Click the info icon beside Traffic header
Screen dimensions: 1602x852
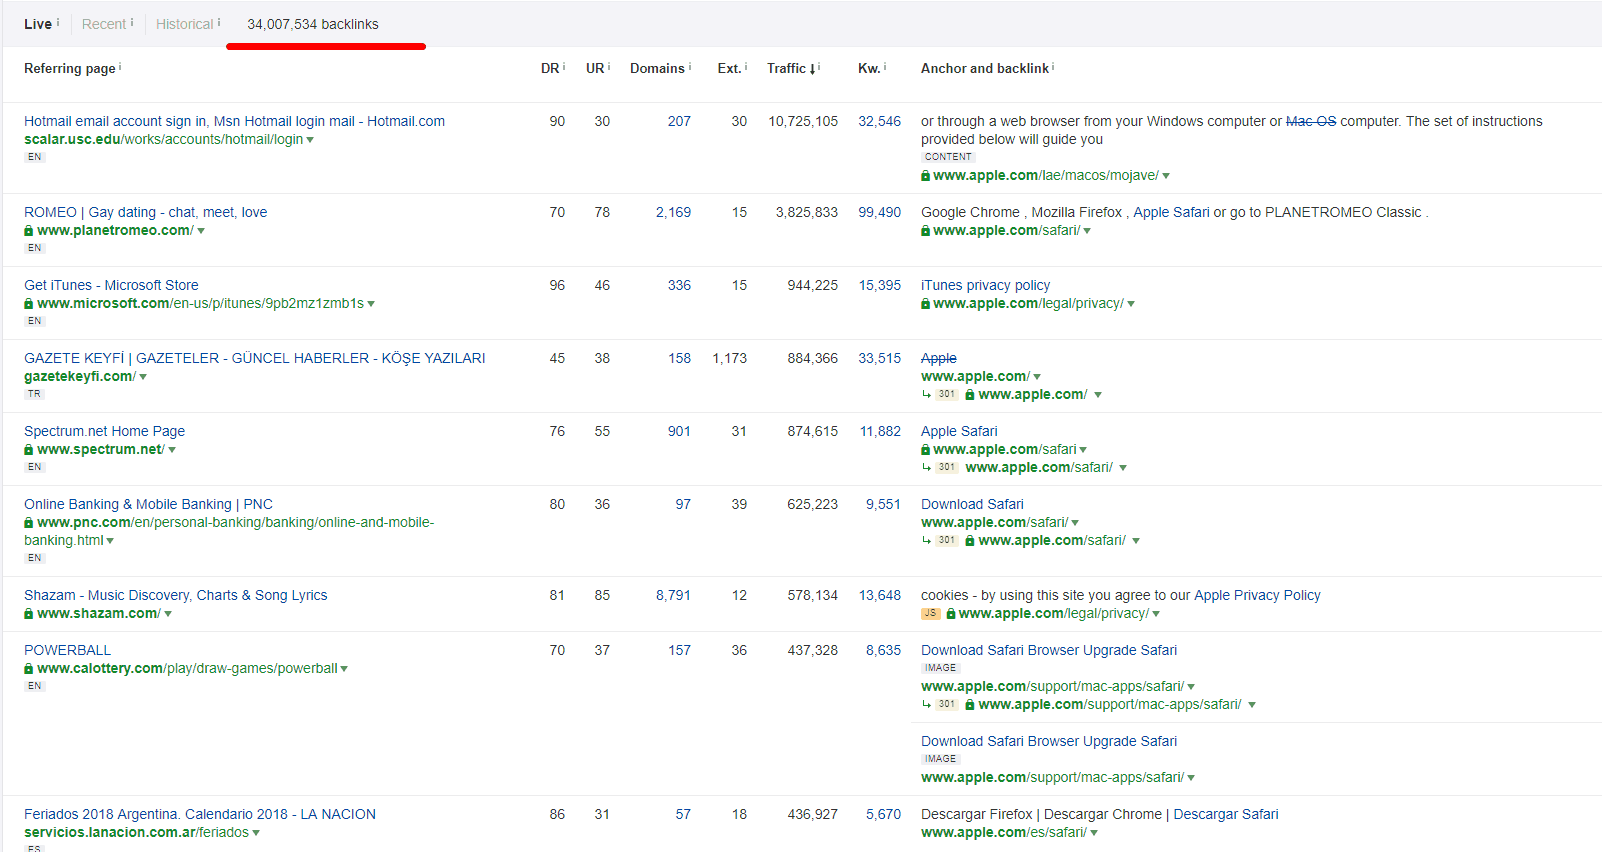point(820,67)
